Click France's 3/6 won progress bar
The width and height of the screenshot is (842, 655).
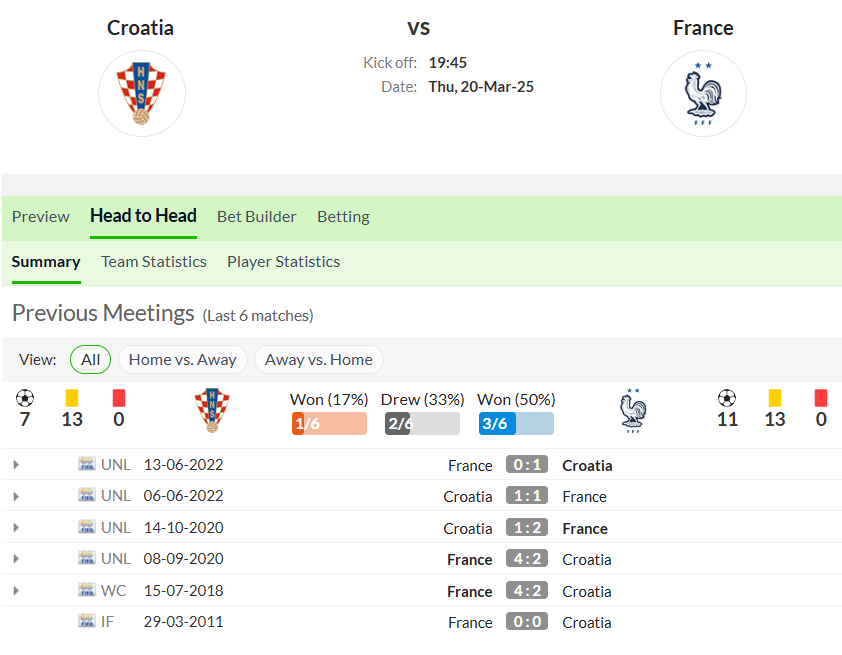coord(516,423)
